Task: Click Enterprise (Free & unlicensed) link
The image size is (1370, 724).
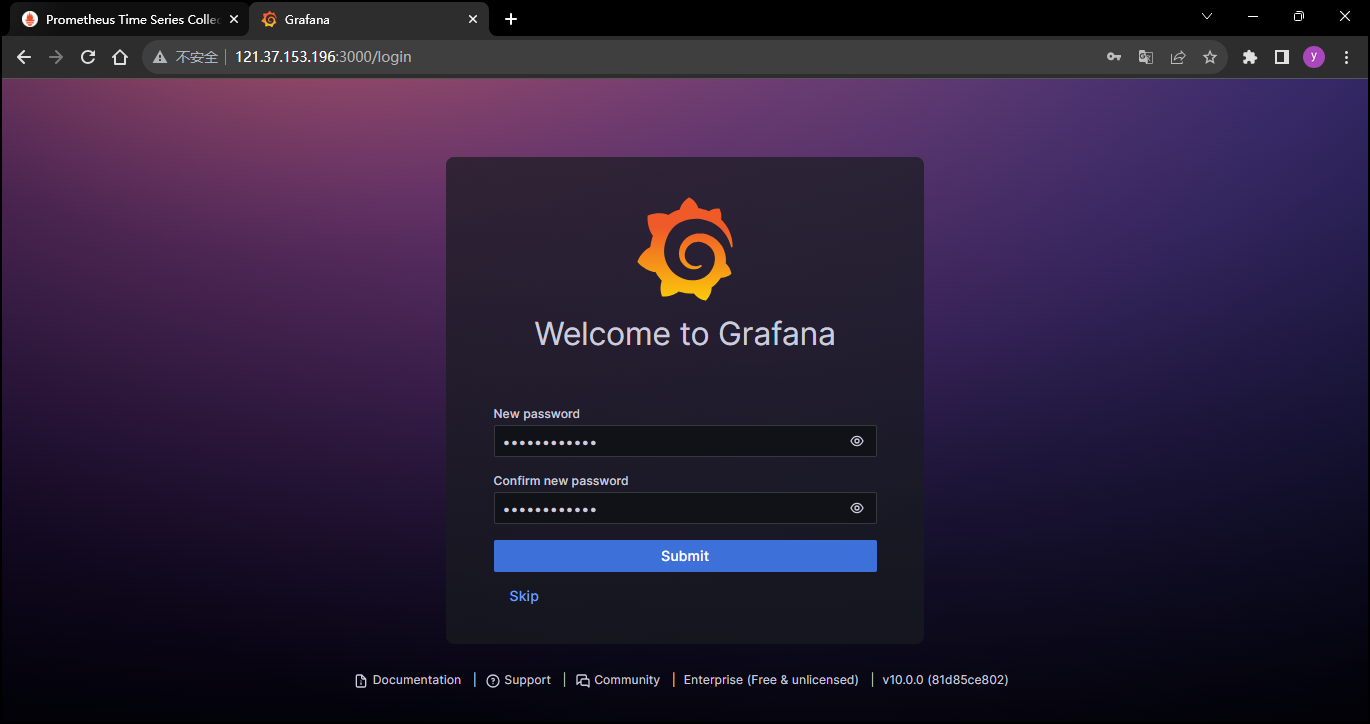Action: tap(771, 680)
